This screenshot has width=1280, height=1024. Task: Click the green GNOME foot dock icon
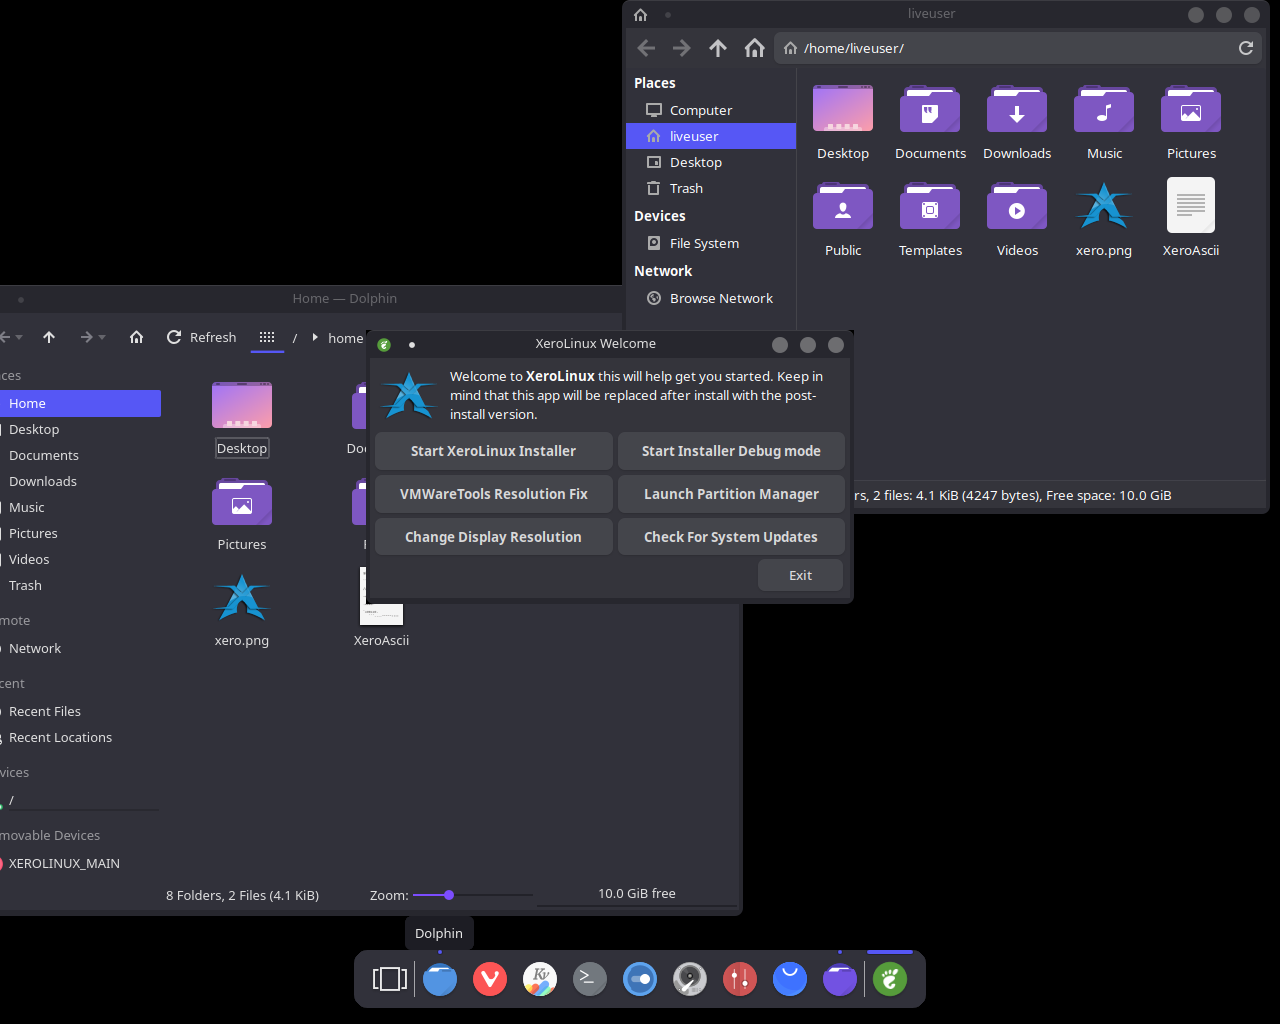[x=890, y=979]
